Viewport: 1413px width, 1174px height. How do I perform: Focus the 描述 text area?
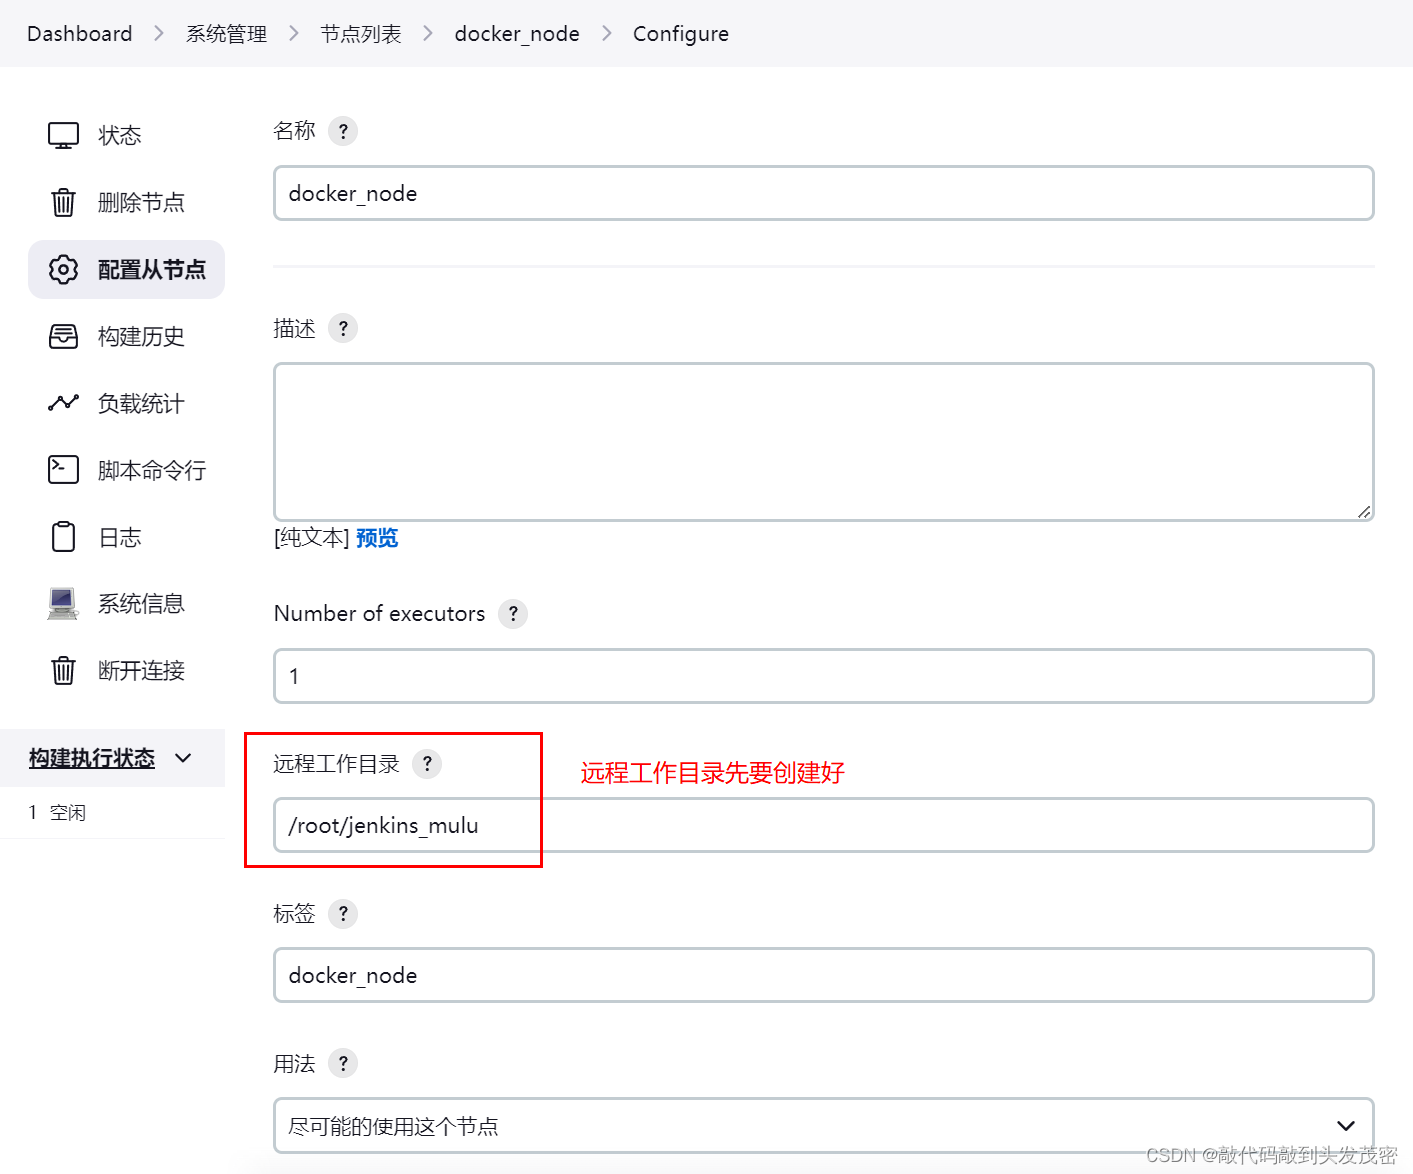point(824,442)
